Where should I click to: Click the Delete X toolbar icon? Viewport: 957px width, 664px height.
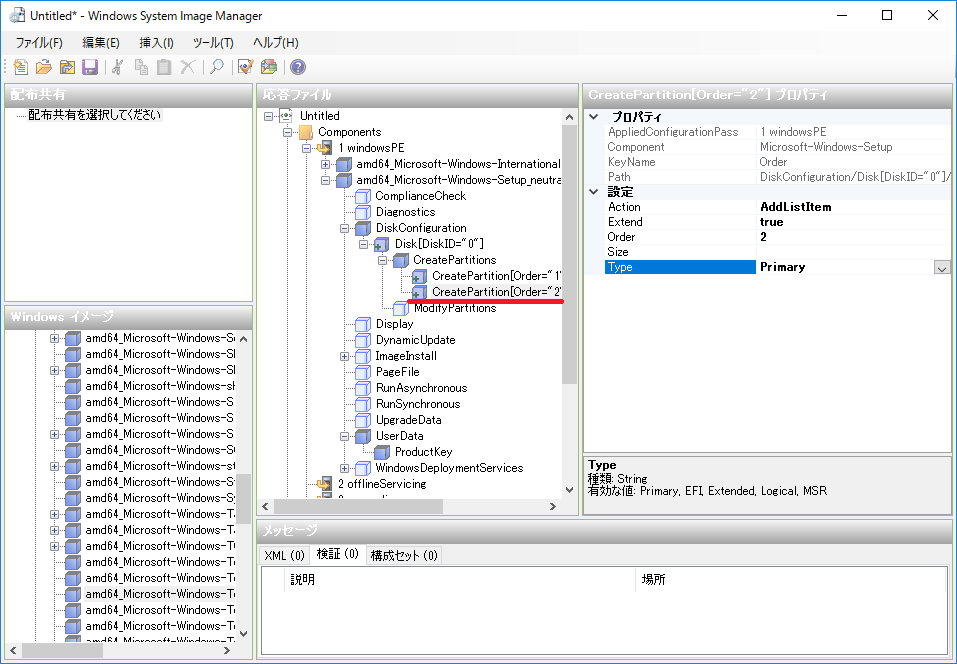click(x=188, y=67)
